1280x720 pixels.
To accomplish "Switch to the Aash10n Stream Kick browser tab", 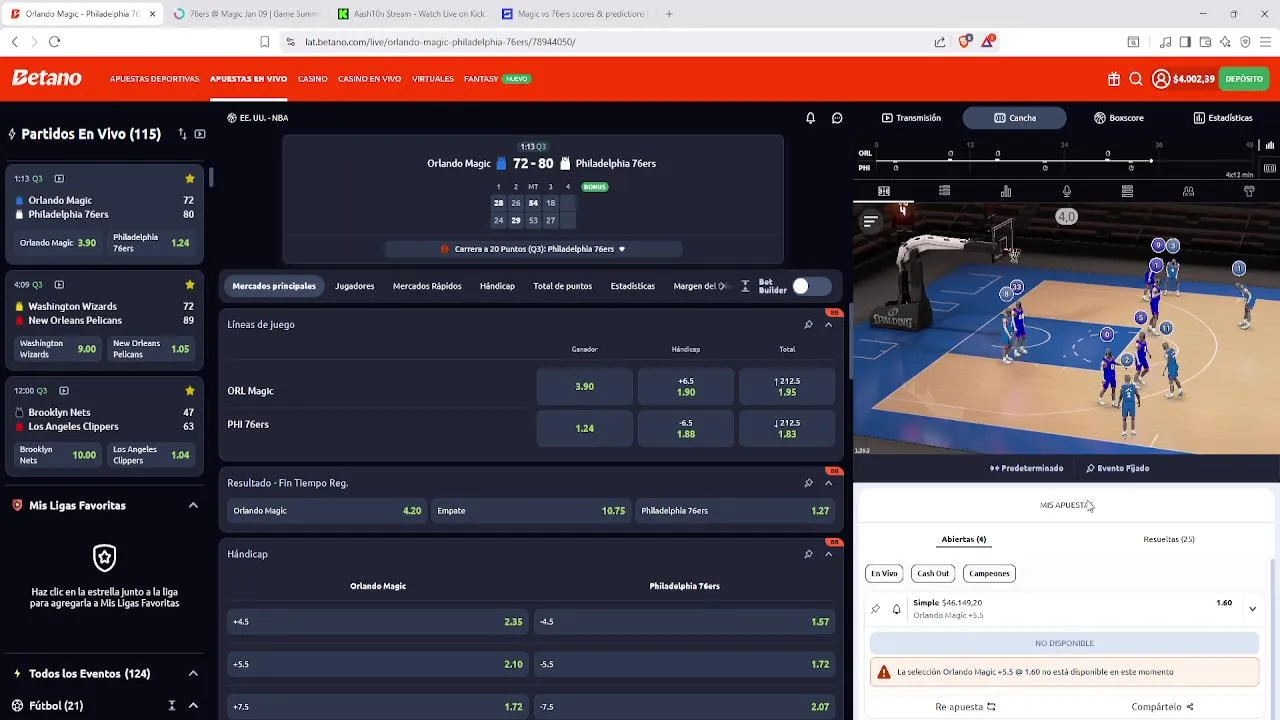I will point(410,14).
